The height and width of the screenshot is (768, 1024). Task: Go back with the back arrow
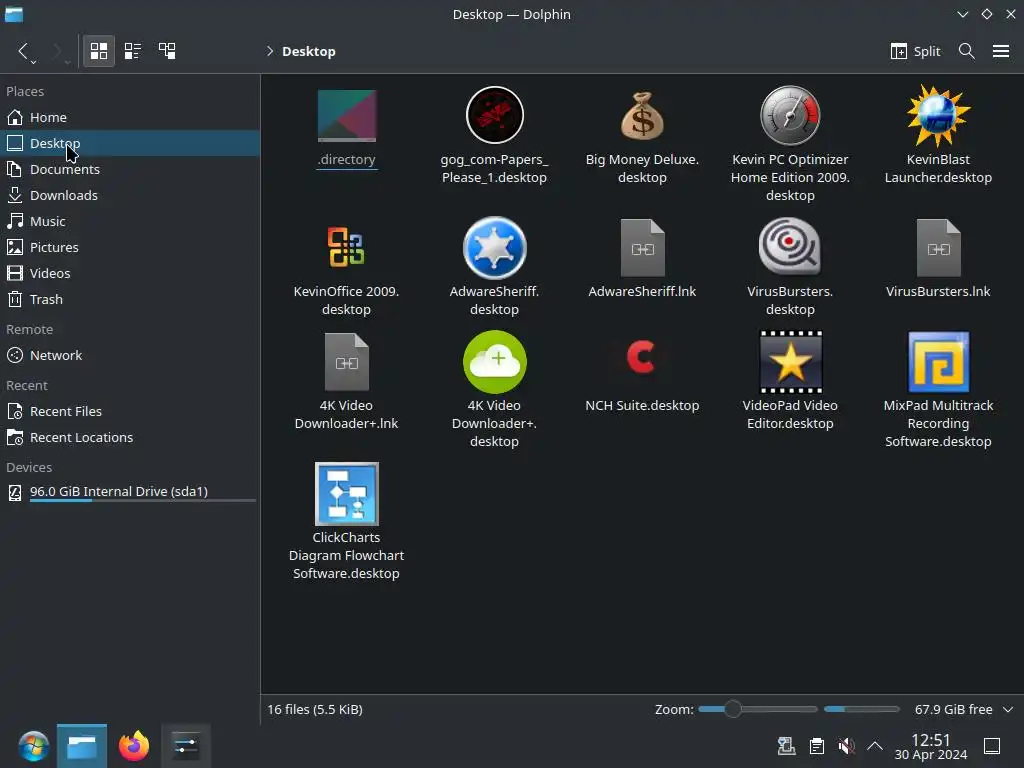[23, 51]
